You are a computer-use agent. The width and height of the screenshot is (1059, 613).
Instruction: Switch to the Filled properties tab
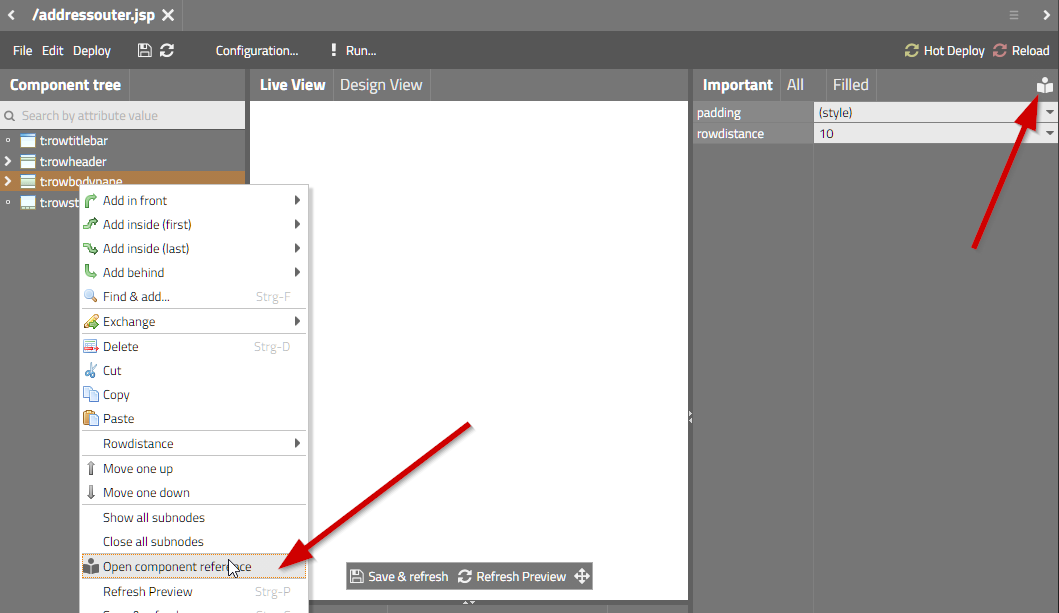point(850,85)
